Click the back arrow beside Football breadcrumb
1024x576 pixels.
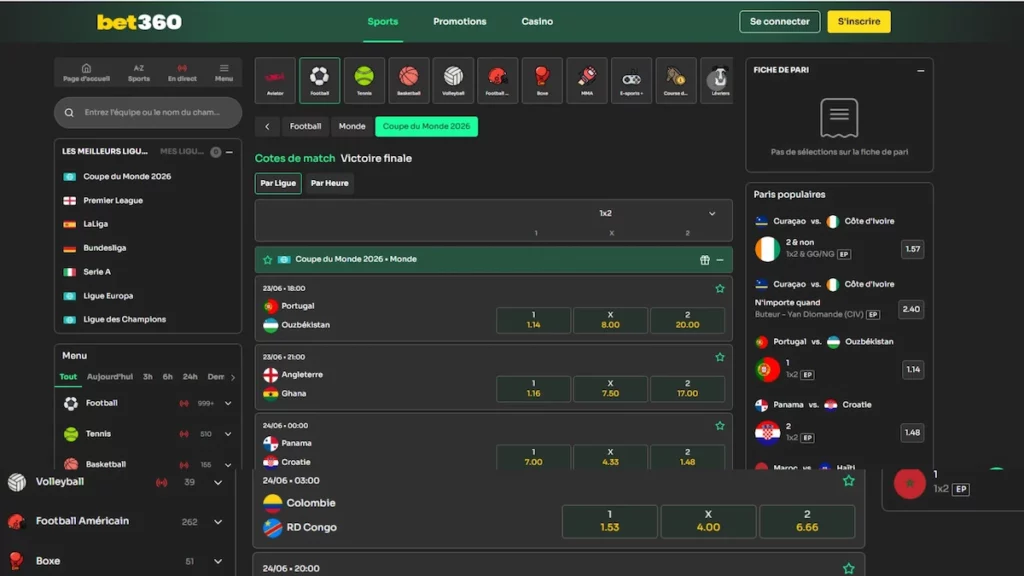(x=267, y=127)
